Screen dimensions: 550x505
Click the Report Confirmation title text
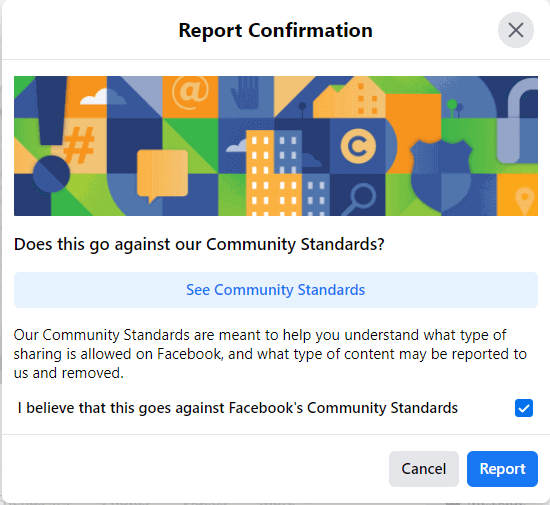[276, 30]
